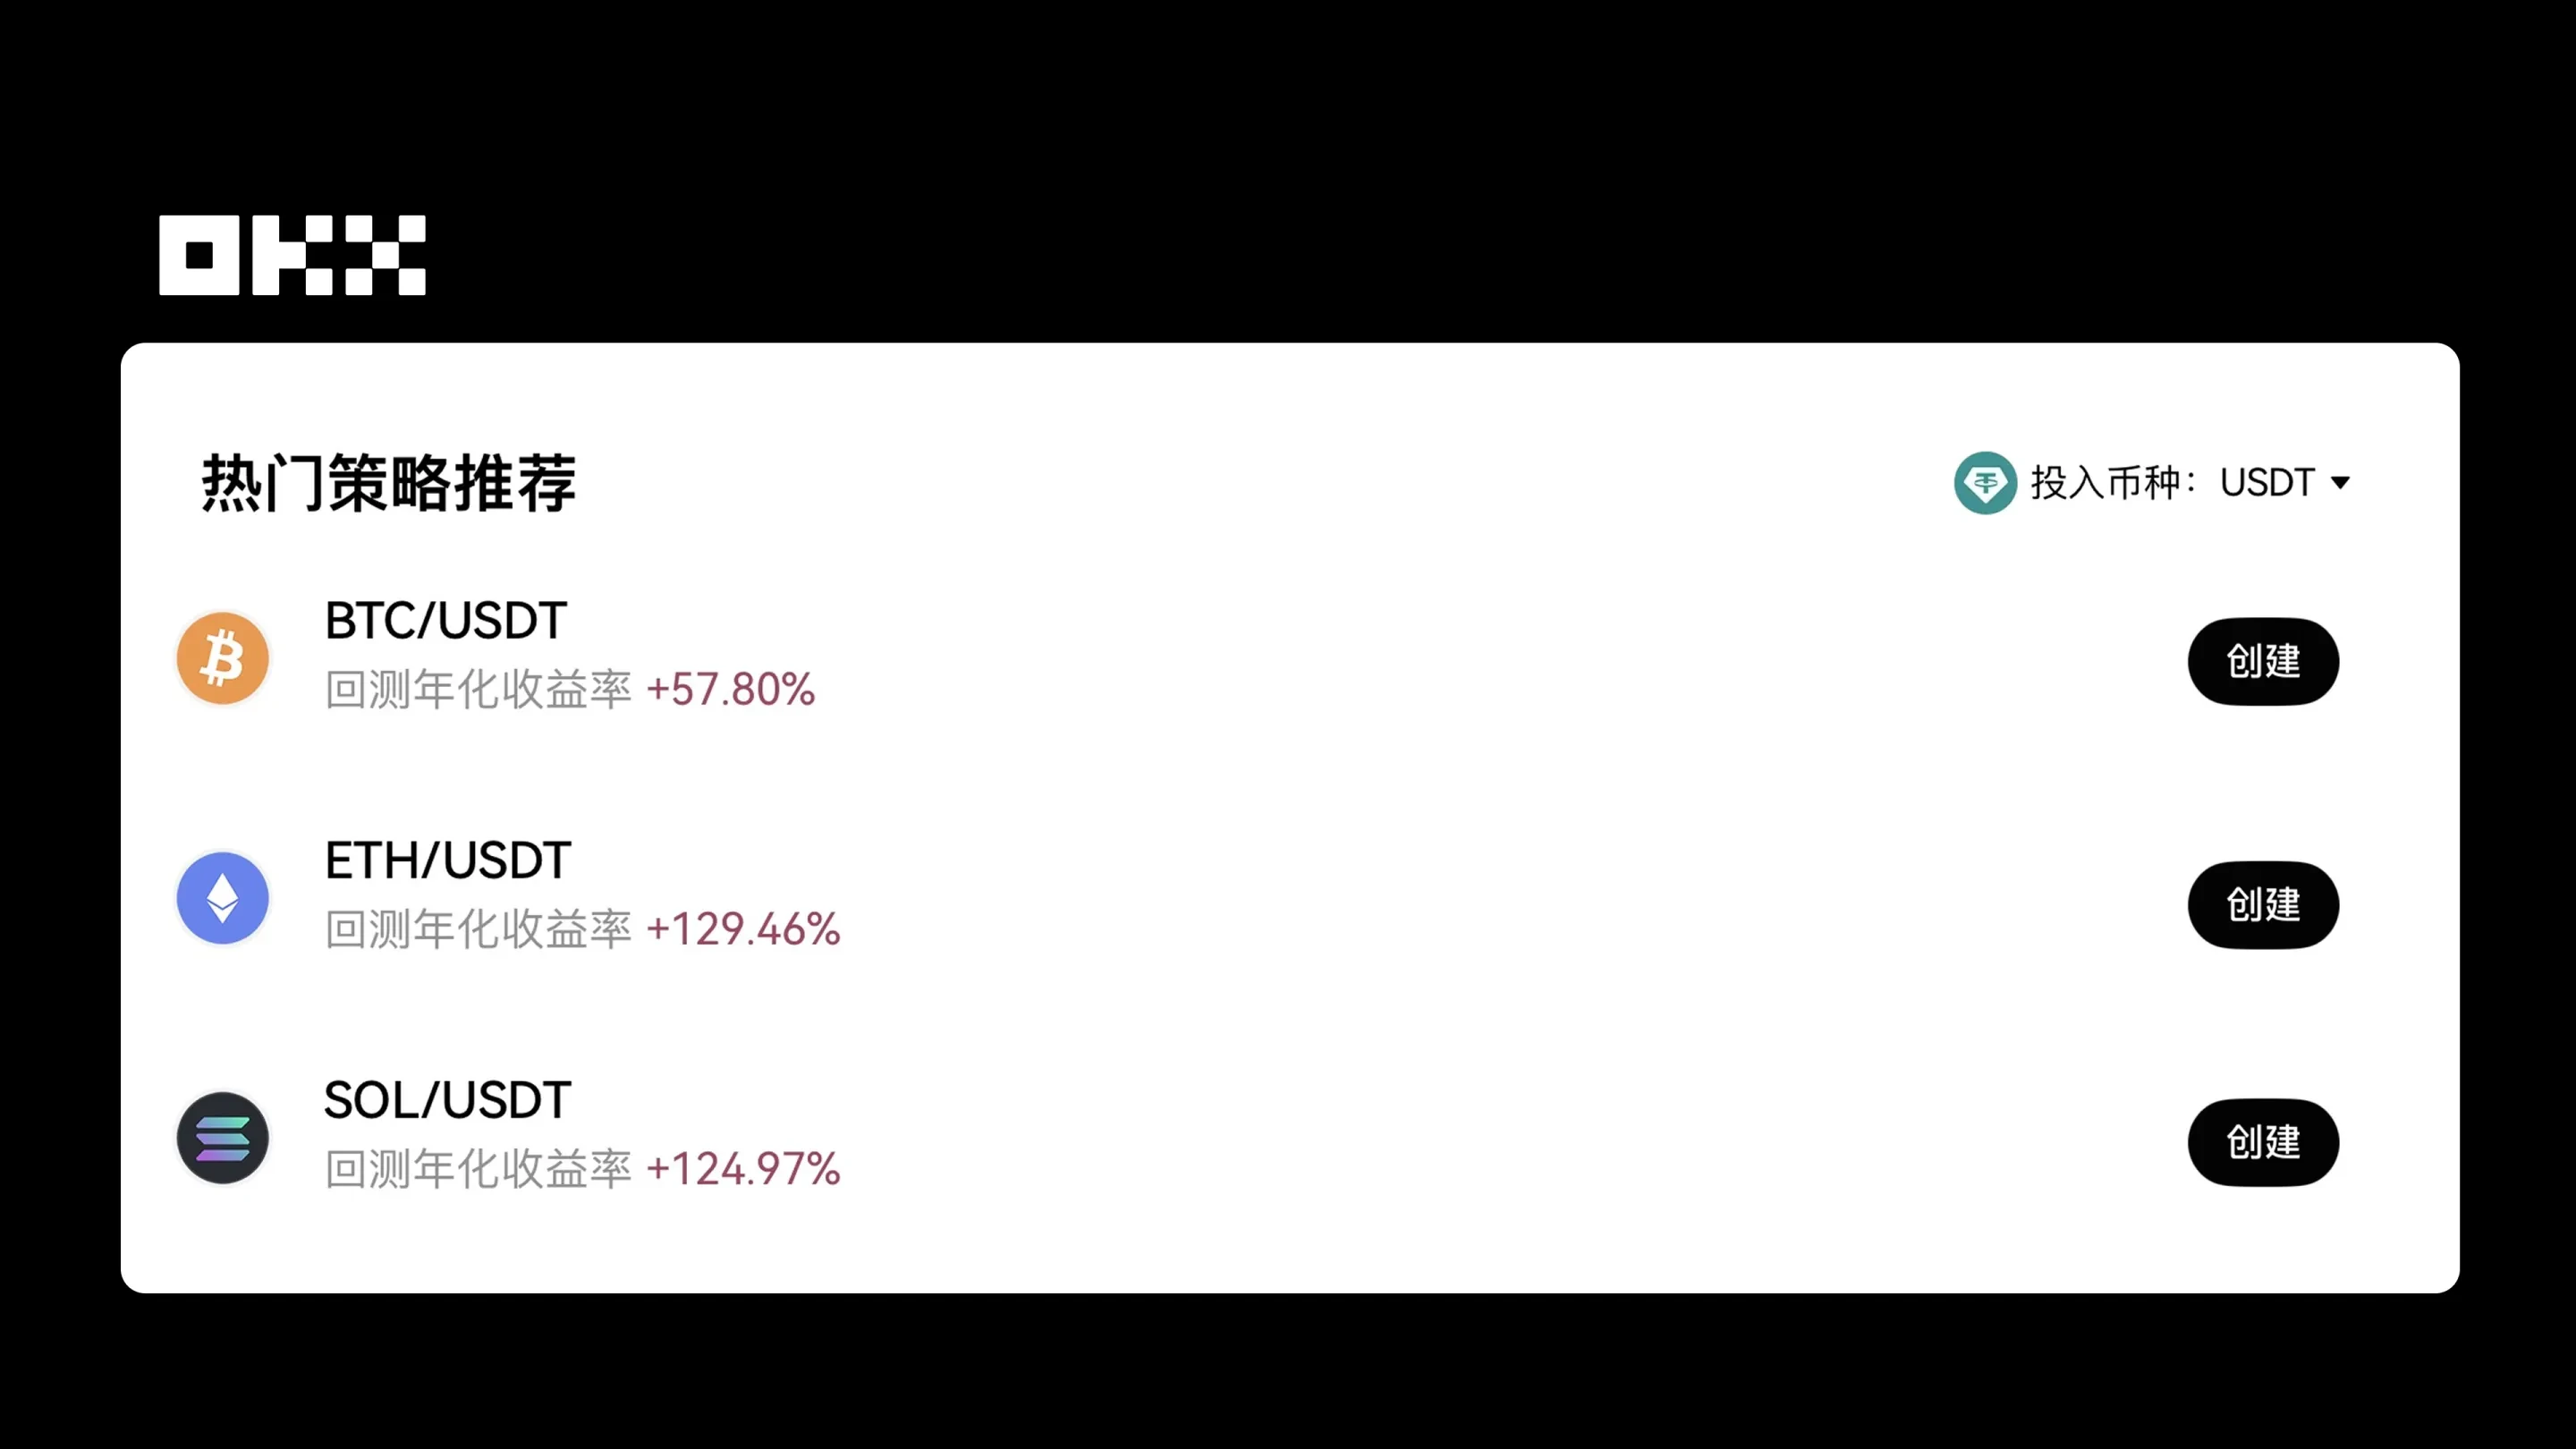The image size is (2576, 1449).
Task: Click the +129.46% backtest return value
Action: click(743, 929)
